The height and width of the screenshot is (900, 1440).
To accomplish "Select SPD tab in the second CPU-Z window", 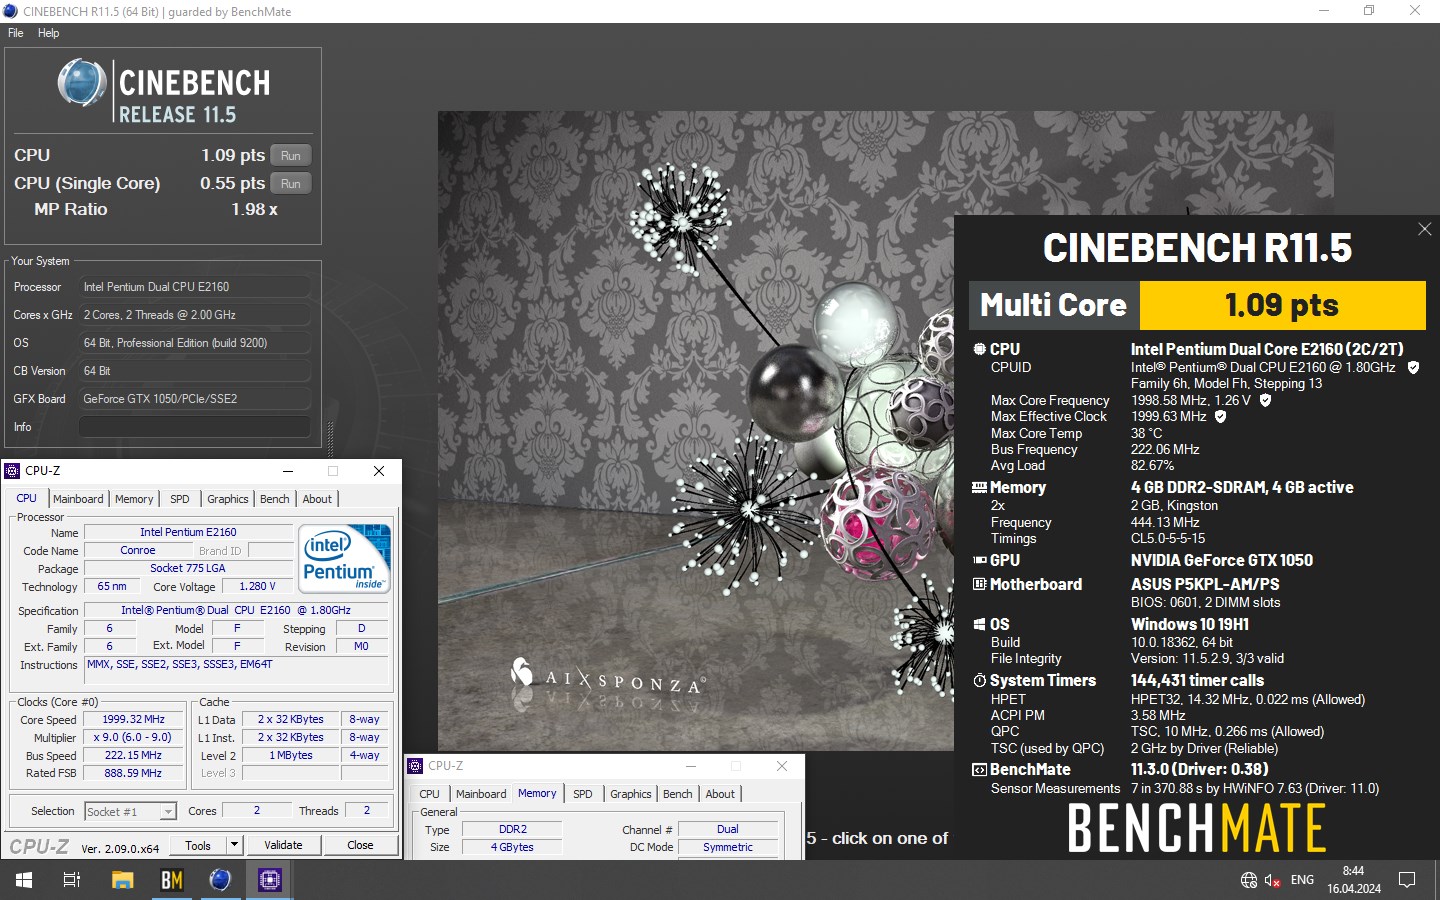I will pyautogui.click(x=583, y=794).
